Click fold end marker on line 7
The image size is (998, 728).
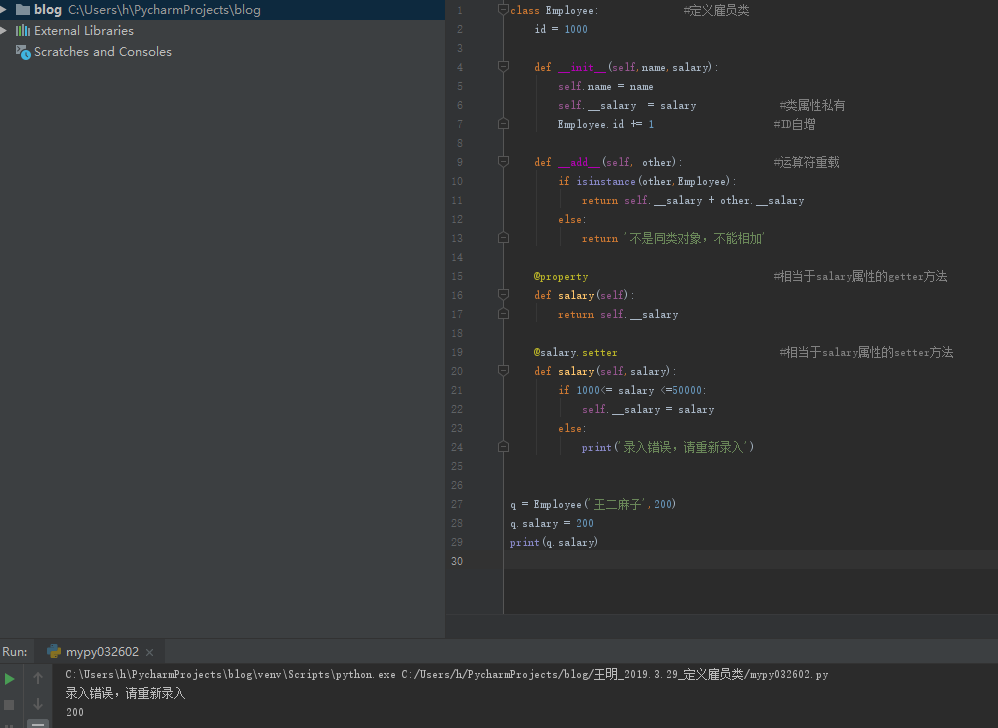pos(503,123)
